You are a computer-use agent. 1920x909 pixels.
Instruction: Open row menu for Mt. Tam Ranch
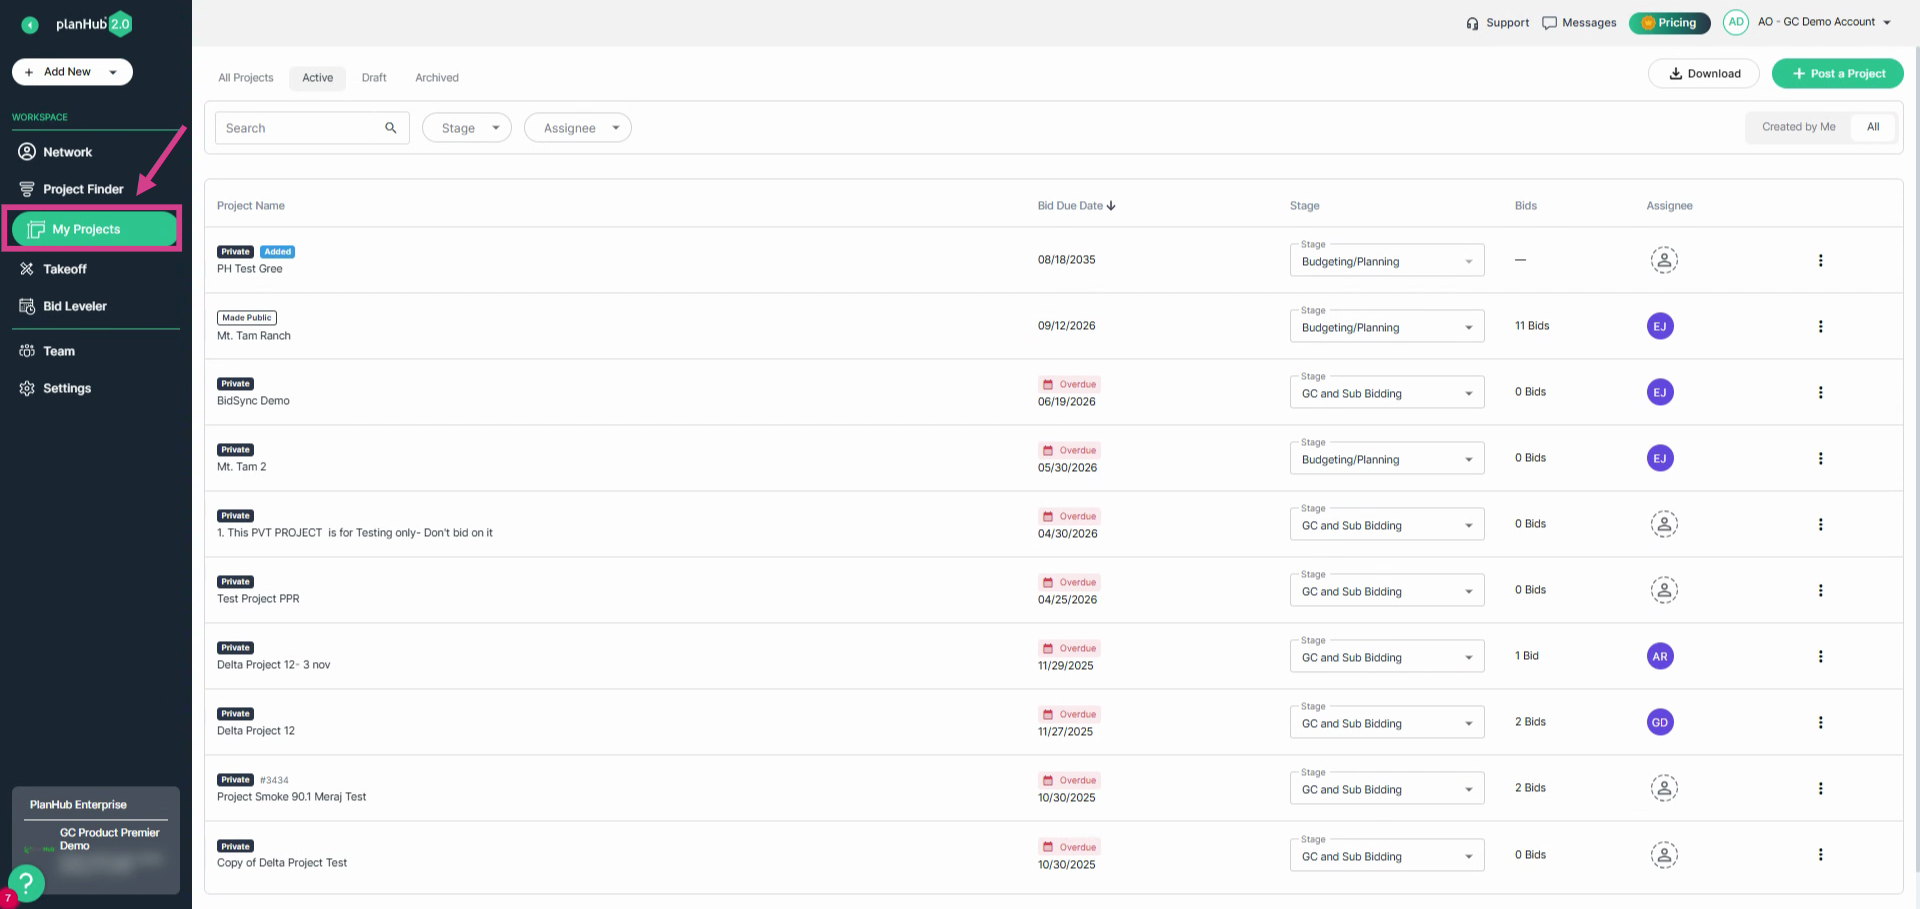(1820, 326)
